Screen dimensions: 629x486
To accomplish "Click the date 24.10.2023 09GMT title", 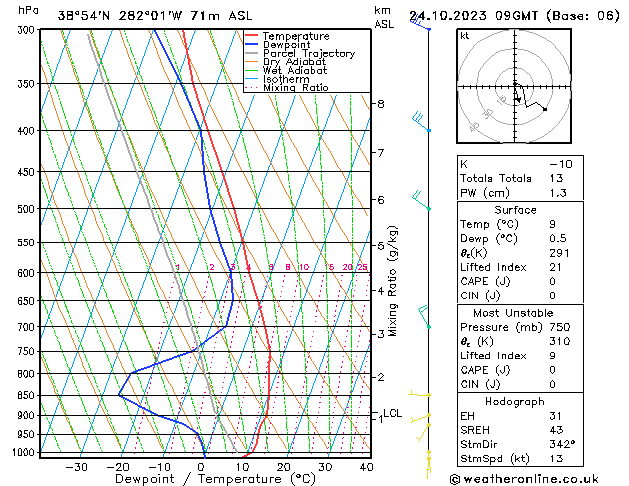I will click(x=473, y=16).
